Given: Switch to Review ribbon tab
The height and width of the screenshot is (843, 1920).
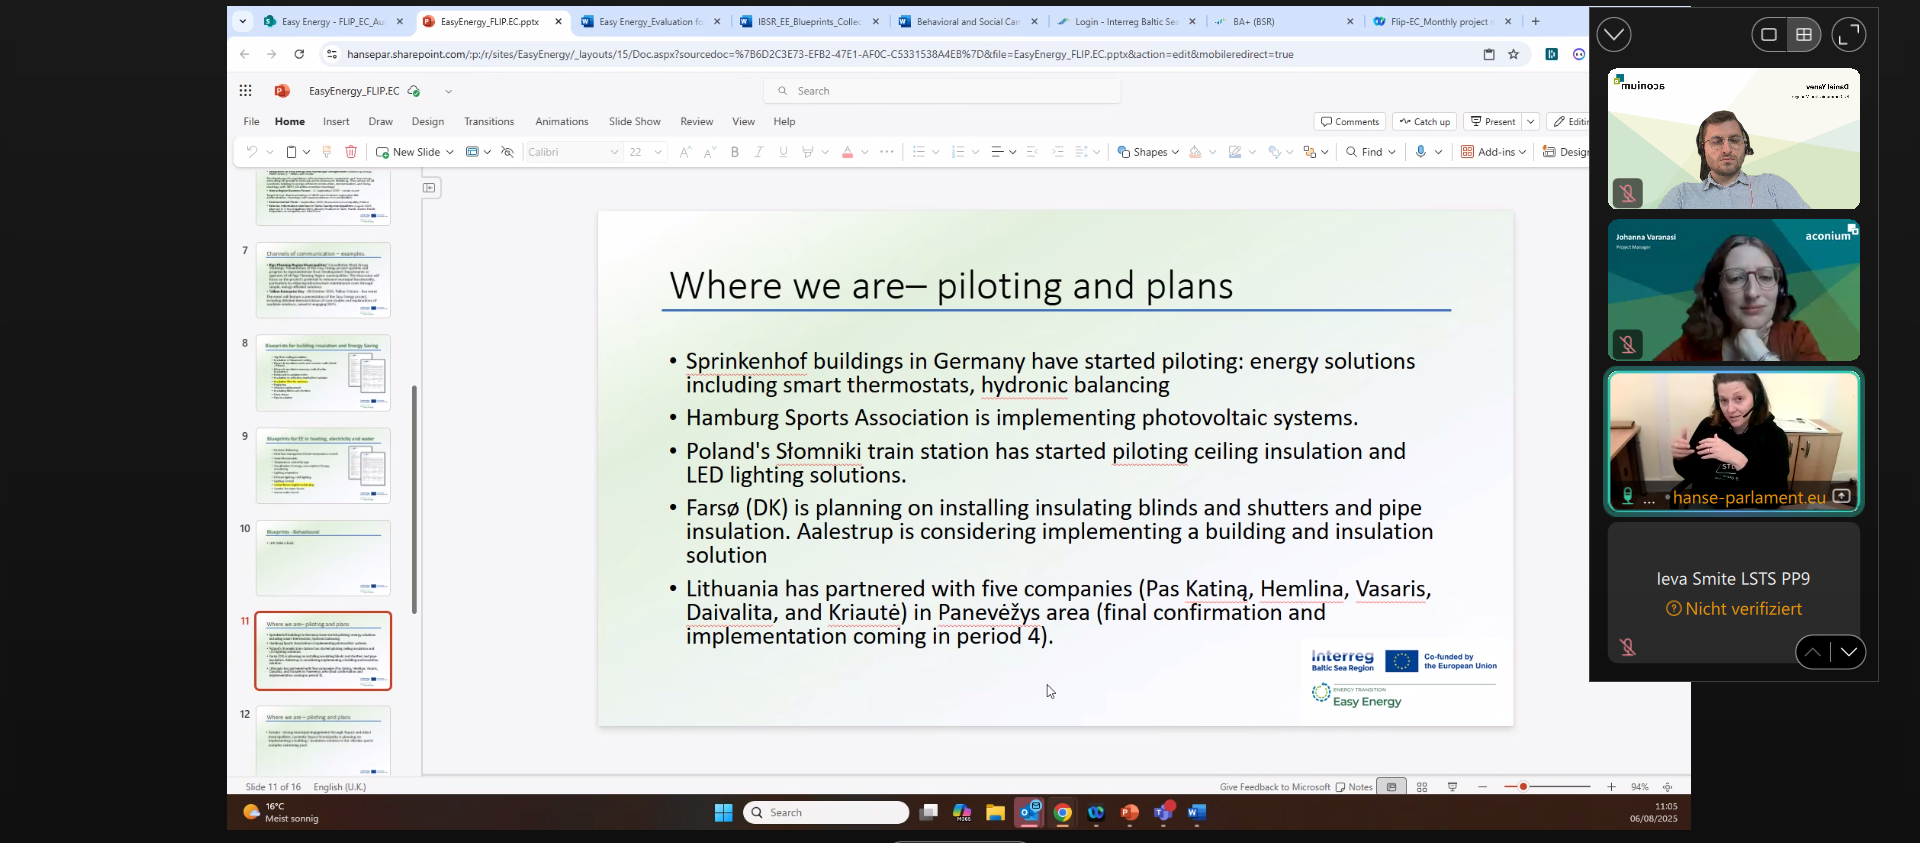Looking at the screenshot, I should tap(696, 122).
